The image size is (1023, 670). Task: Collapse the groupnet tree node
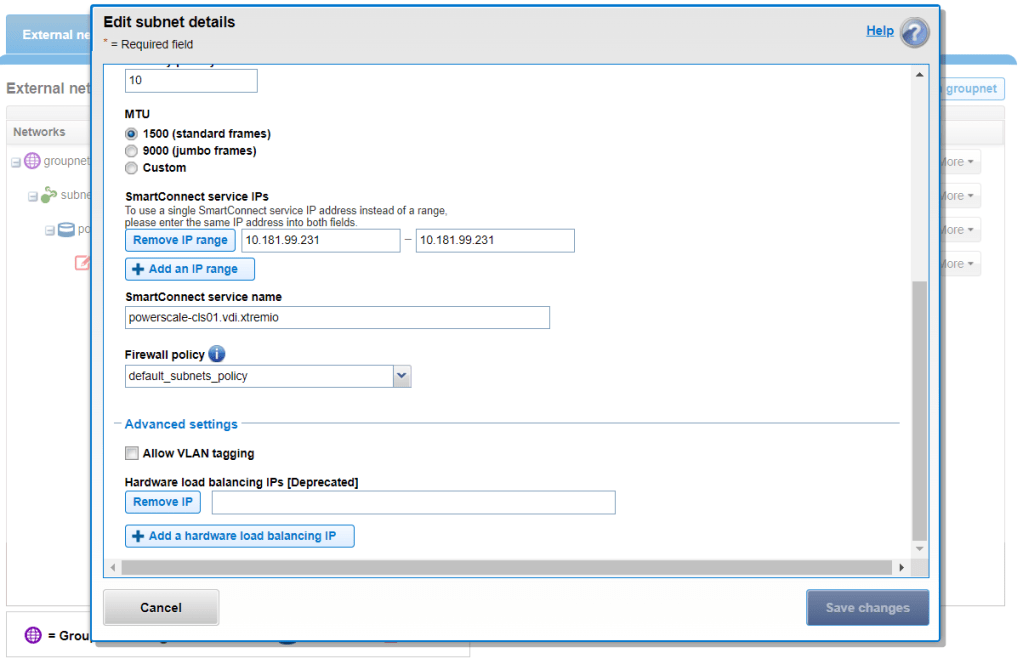tap(16, 162)
